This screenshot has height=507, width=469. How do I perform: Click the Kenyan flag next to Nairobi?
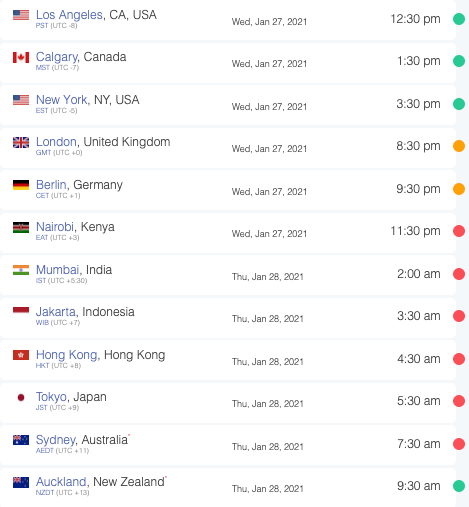click(21, 227)
